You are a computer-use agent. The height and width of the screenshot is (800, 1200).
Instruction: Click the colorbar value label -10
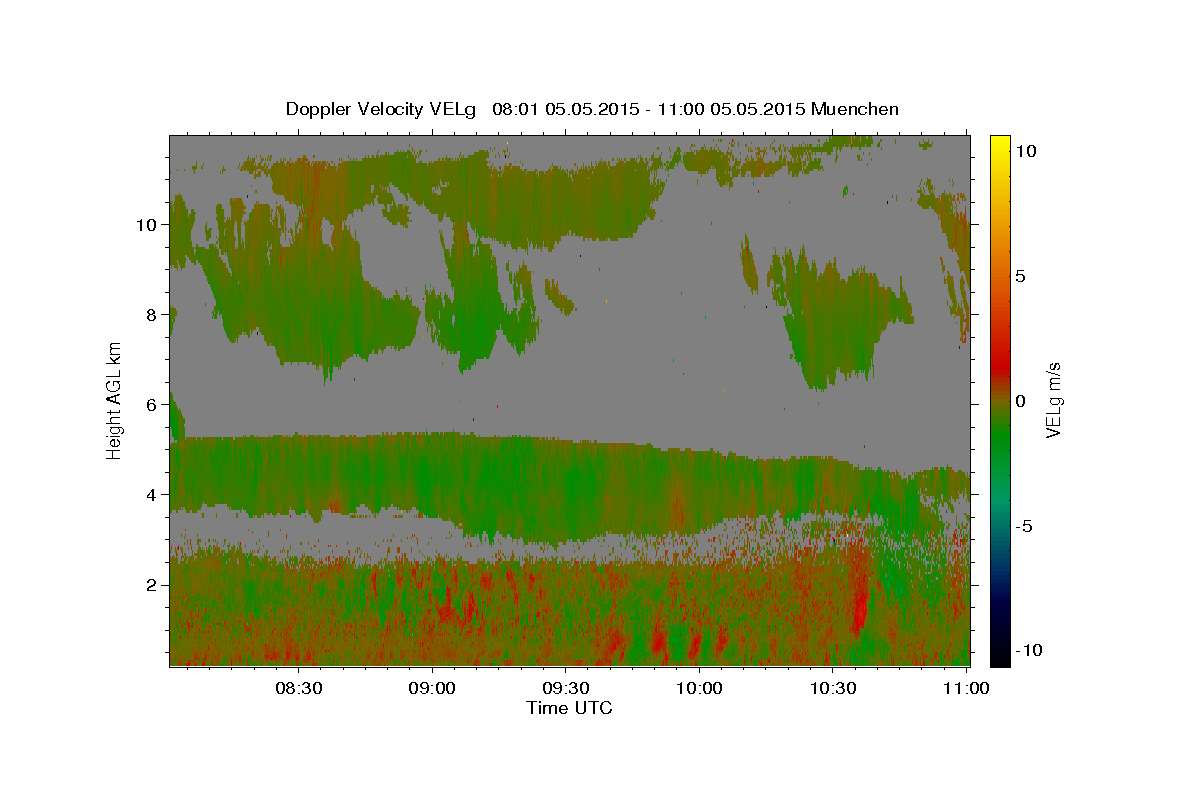pos(1028,651)
